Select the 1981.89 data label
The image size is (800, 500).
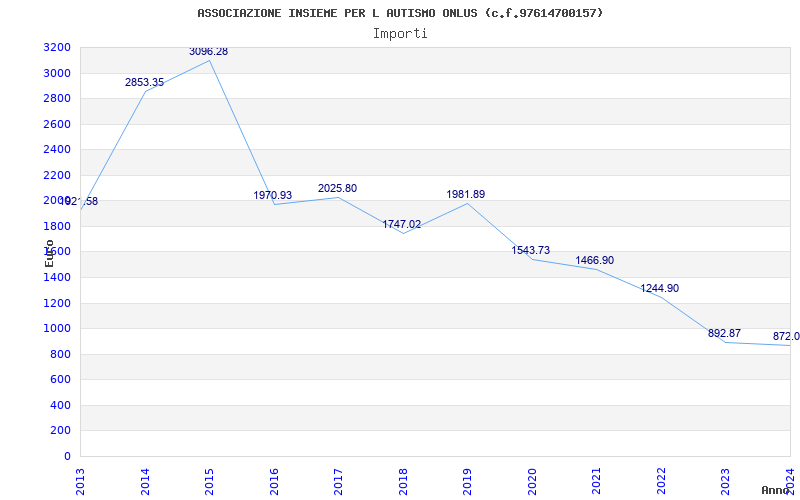[x=466, y=194]
